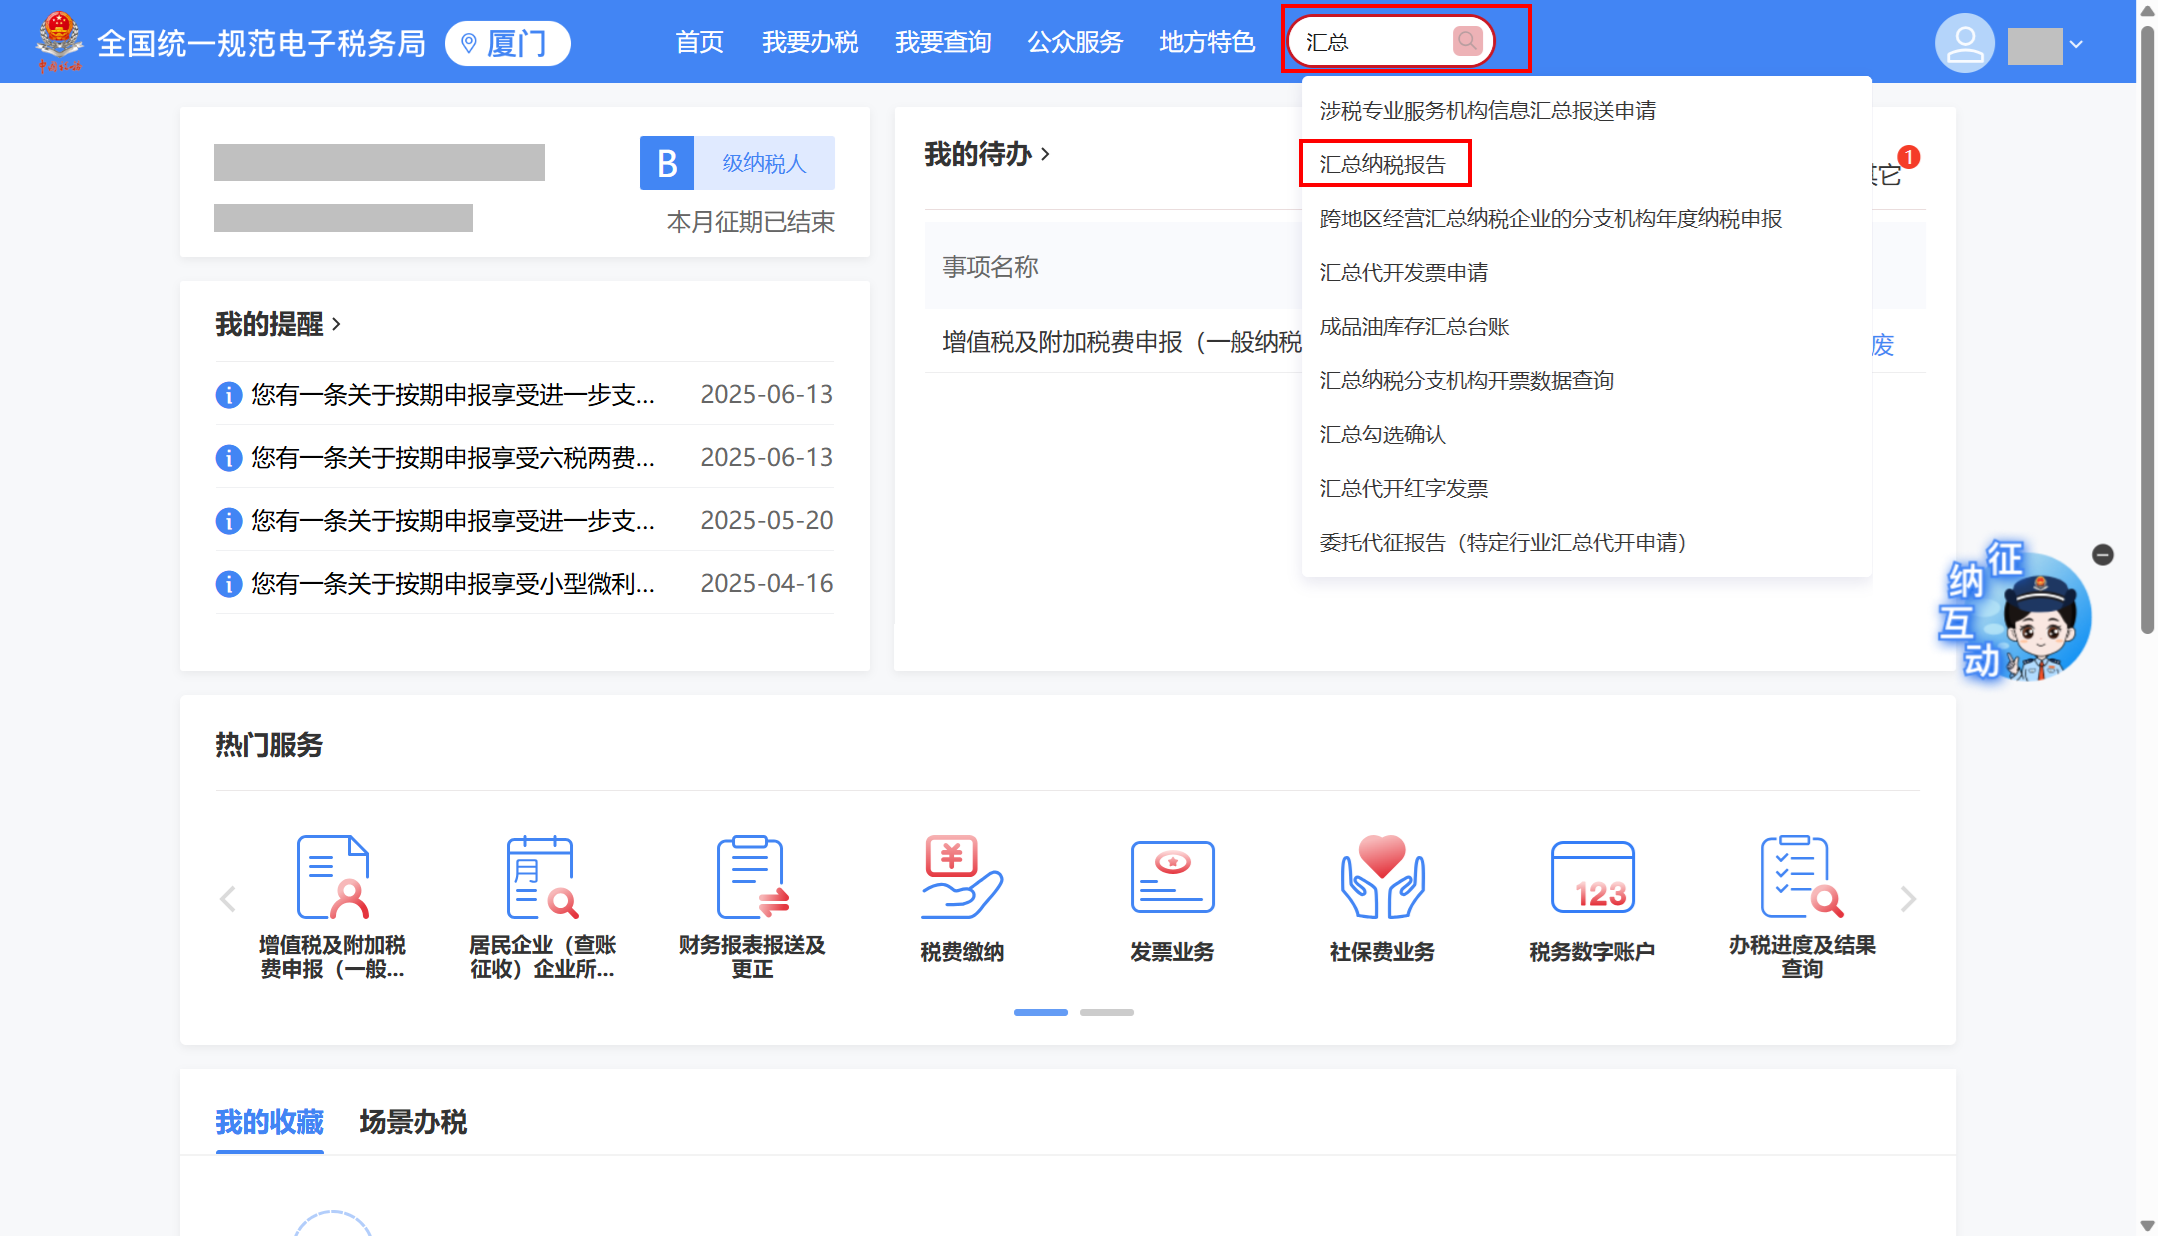Image resolution: width=2158 pixels, height=1236 pixels.
Task: Select 汇总纳税报告 from search suggestions
Action: [1383, 164]
